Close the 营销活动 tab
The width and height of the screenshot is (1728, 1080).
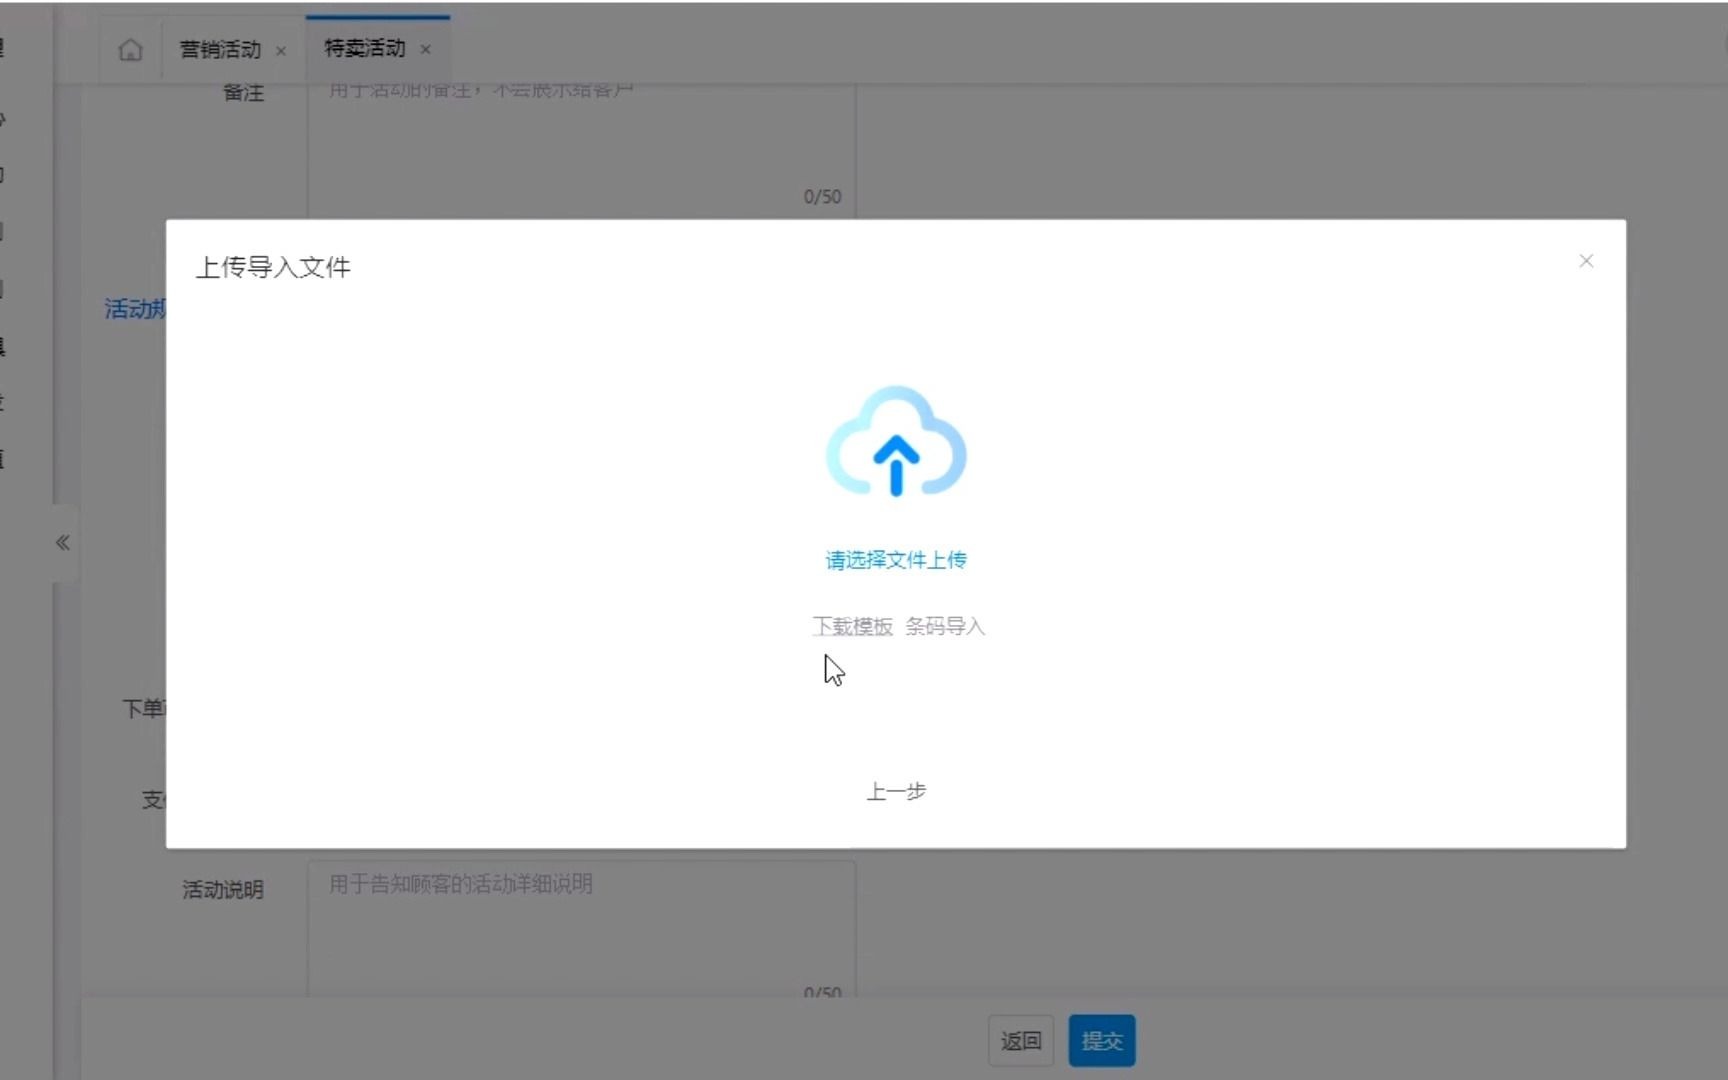(281, 51)
